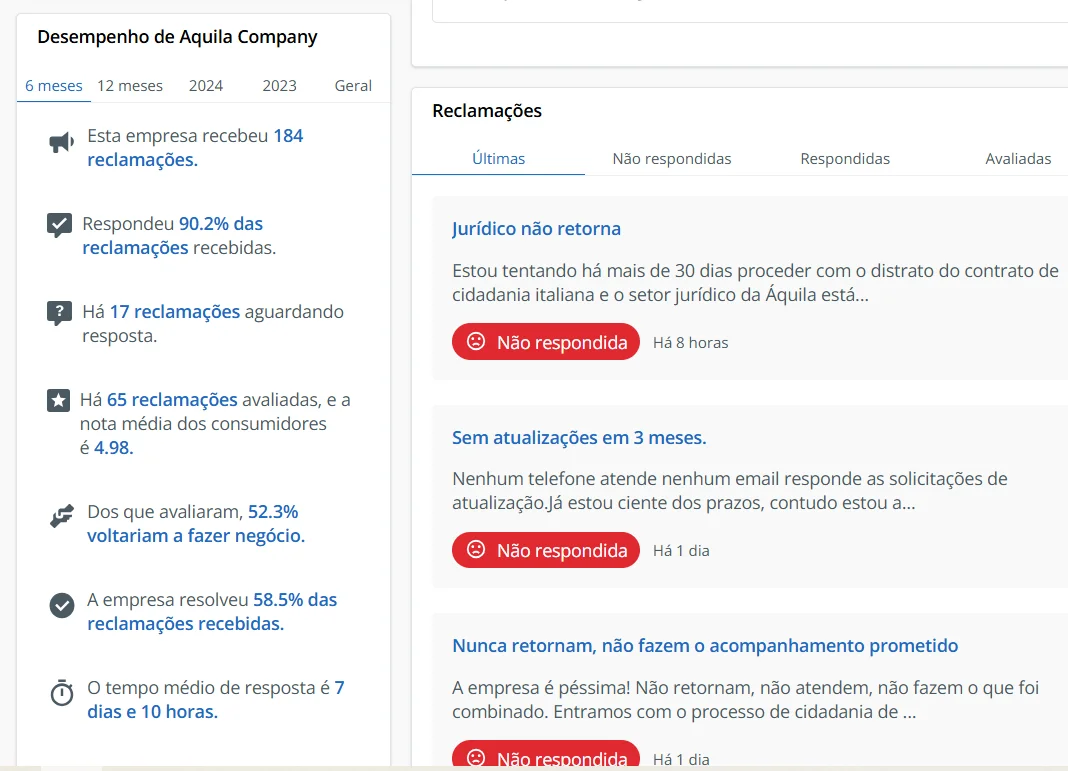Image resolution: width=1068 pixels, height=771 pixels.
Task: Open complaint 'Sem atualizações em 3 meses.'
Action: click(x=579, y=438)
